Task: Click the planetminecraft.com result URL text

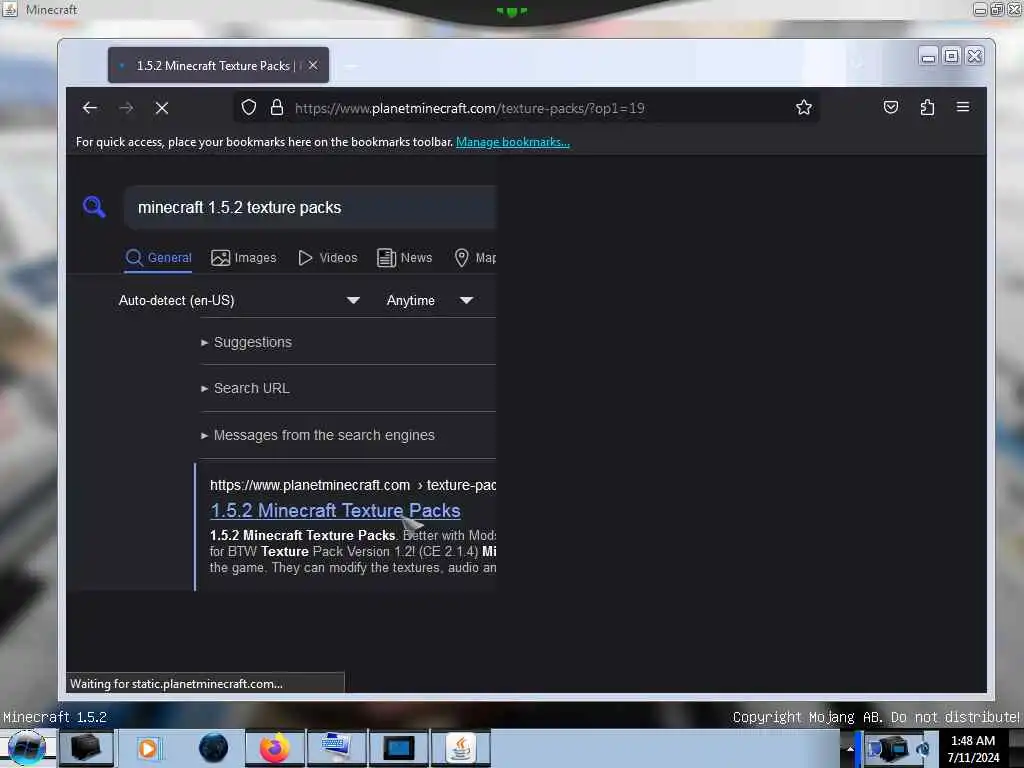Action: click(x=353, y=485)
